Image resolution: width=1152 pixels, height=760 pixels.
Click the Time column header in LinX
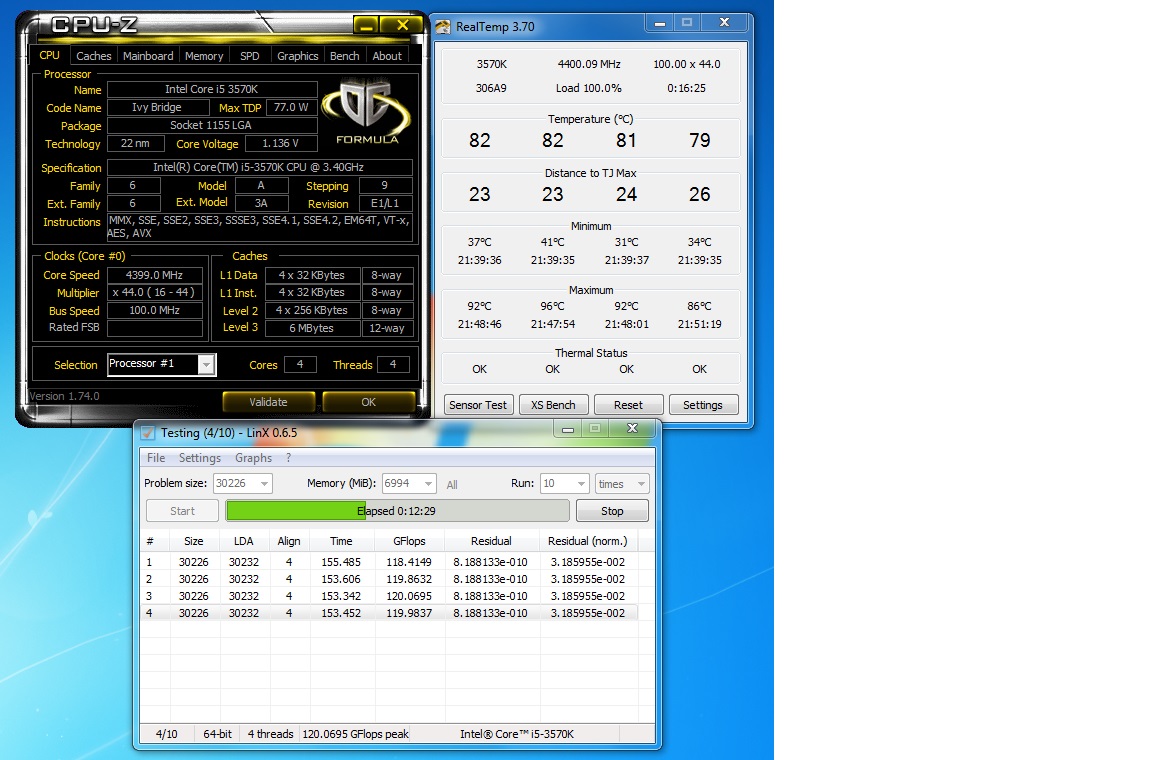coord(341,541)
